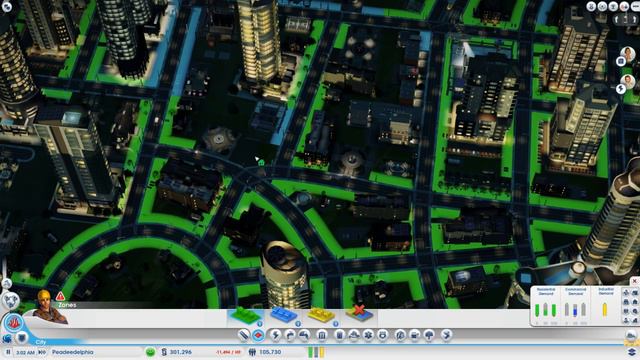Image resolution: width=640 pixels, height=360 pixels.
Task: Click the game menu icon at top-left corner
Action: point(7,6)
